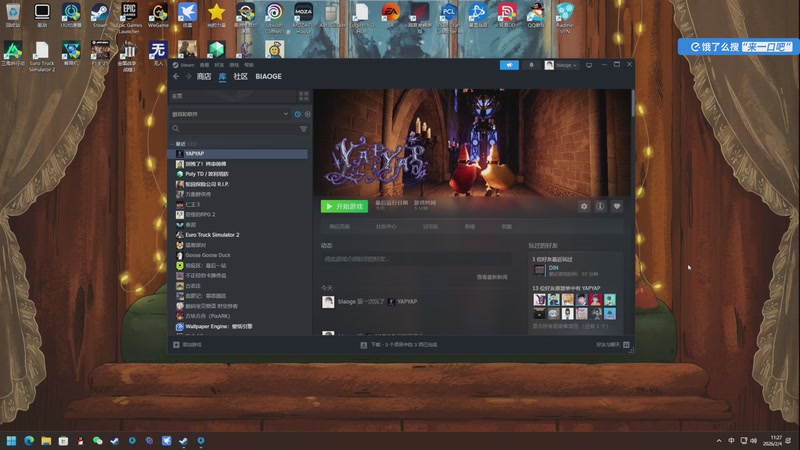Collapse the 最近 recent games section
Image resolution: width=800 pixels, height=450 pixels.
(x=172, y=144)
